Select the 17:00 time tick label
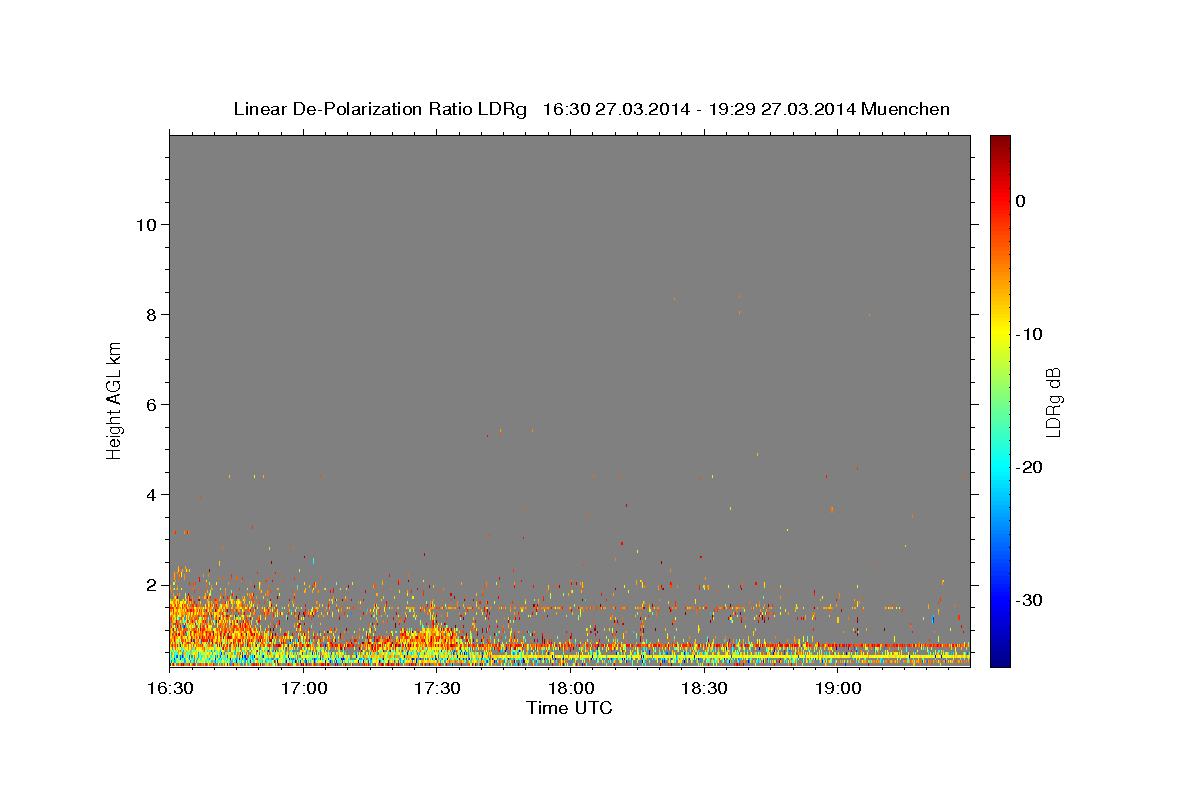Screen dimensions: 1200x800 tap(304, 689)
